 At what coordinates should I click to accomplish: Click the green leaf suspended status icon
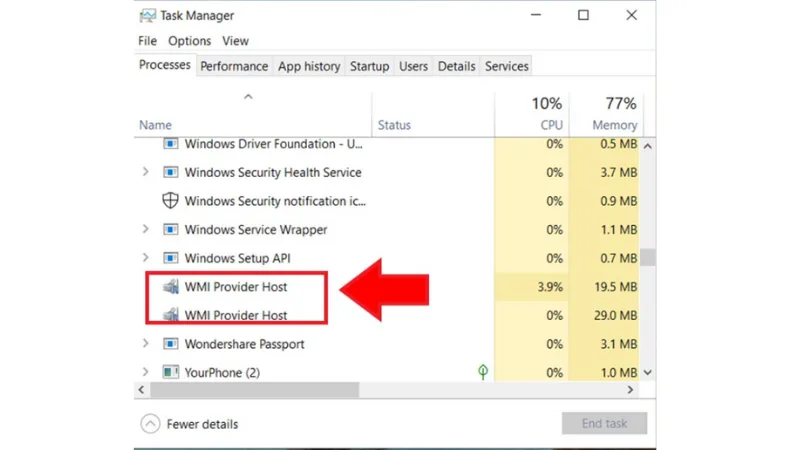pyautogui.click(x=483, y=372)
